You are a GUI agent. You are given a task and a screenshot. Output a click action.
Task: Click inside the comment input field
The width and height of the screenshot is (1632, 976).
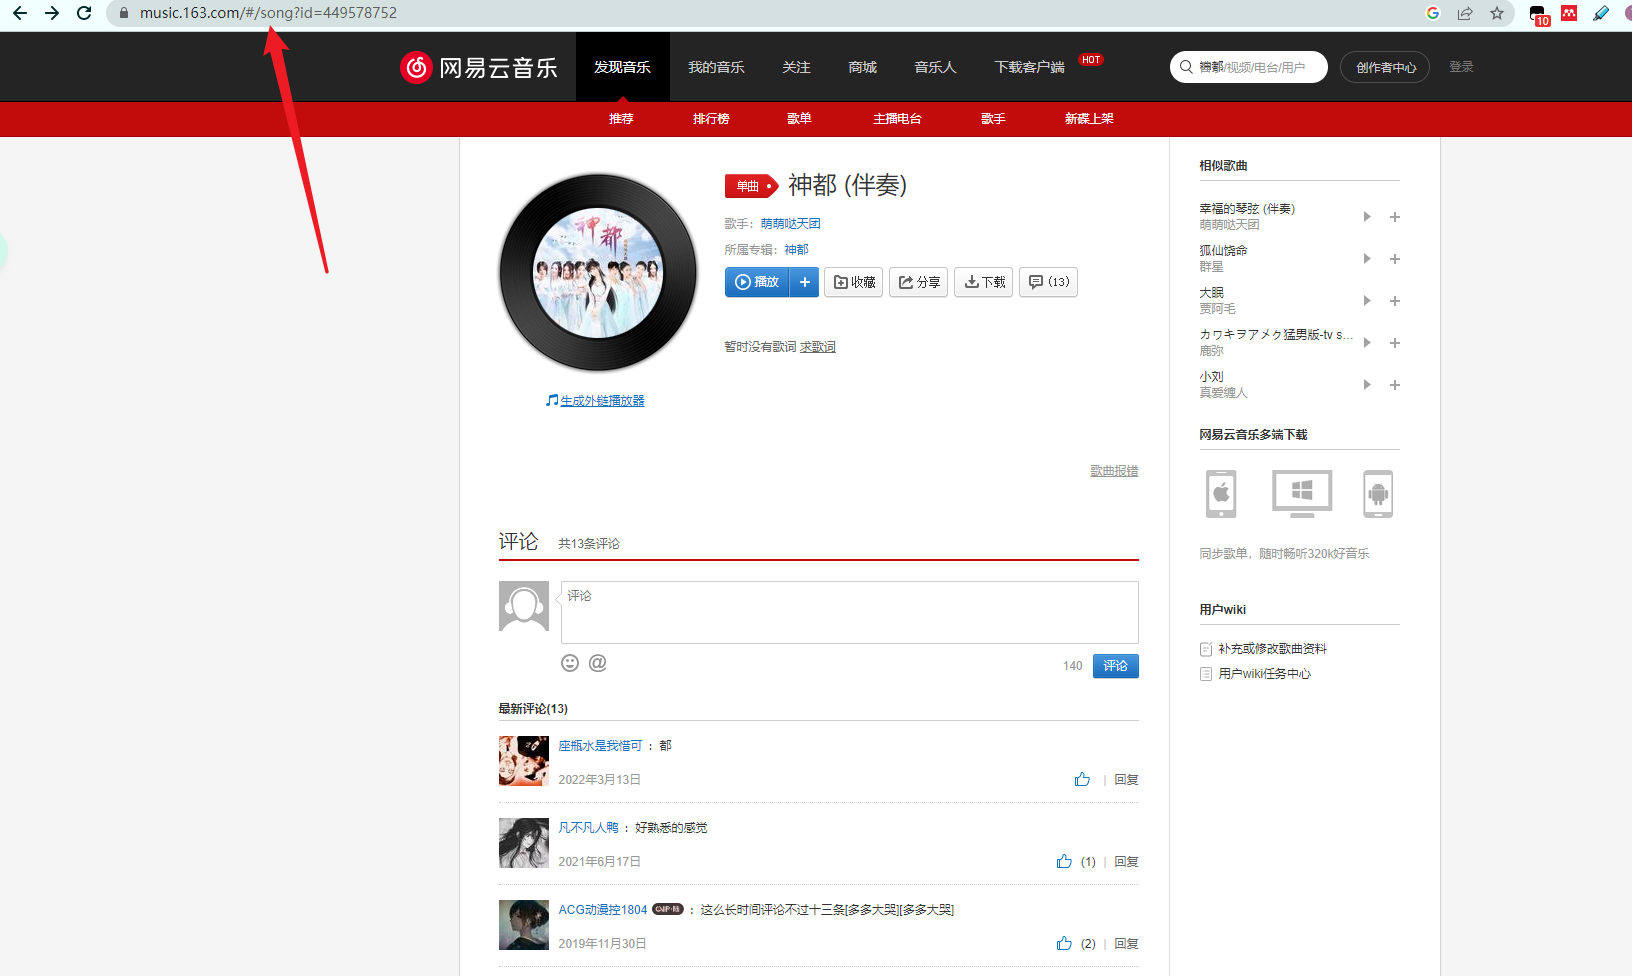[x=849, y=612]
